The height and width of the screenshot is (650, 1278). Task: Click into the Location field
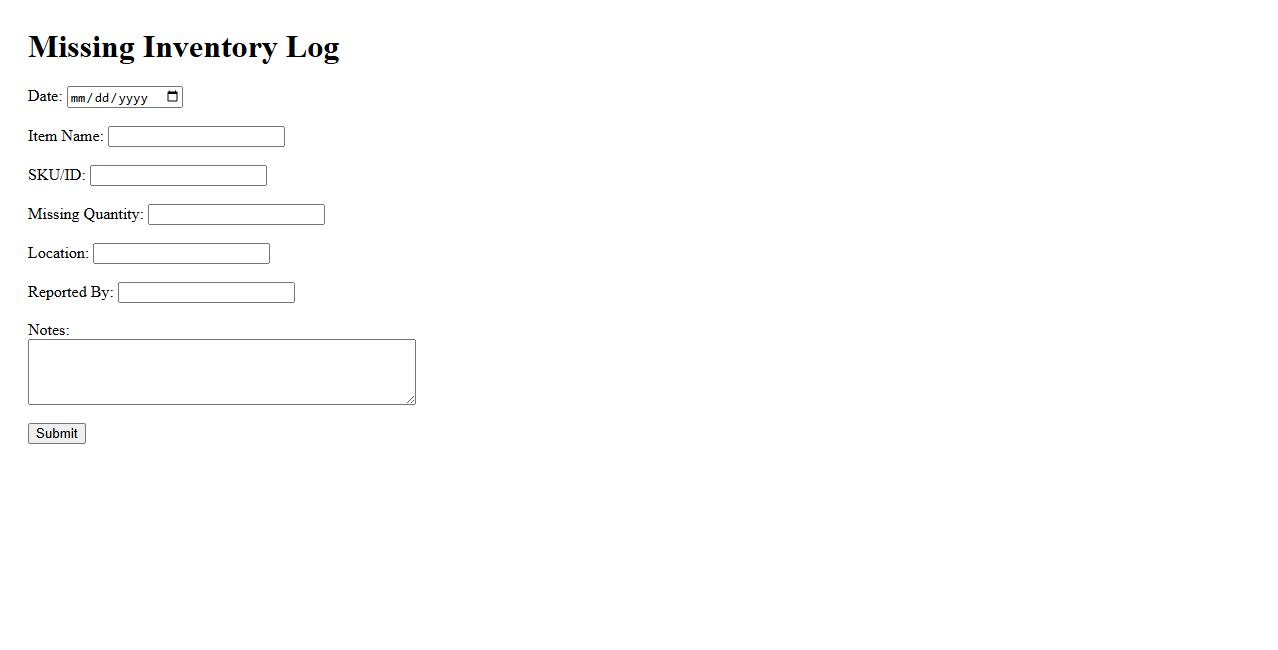[x=181, y=254]
